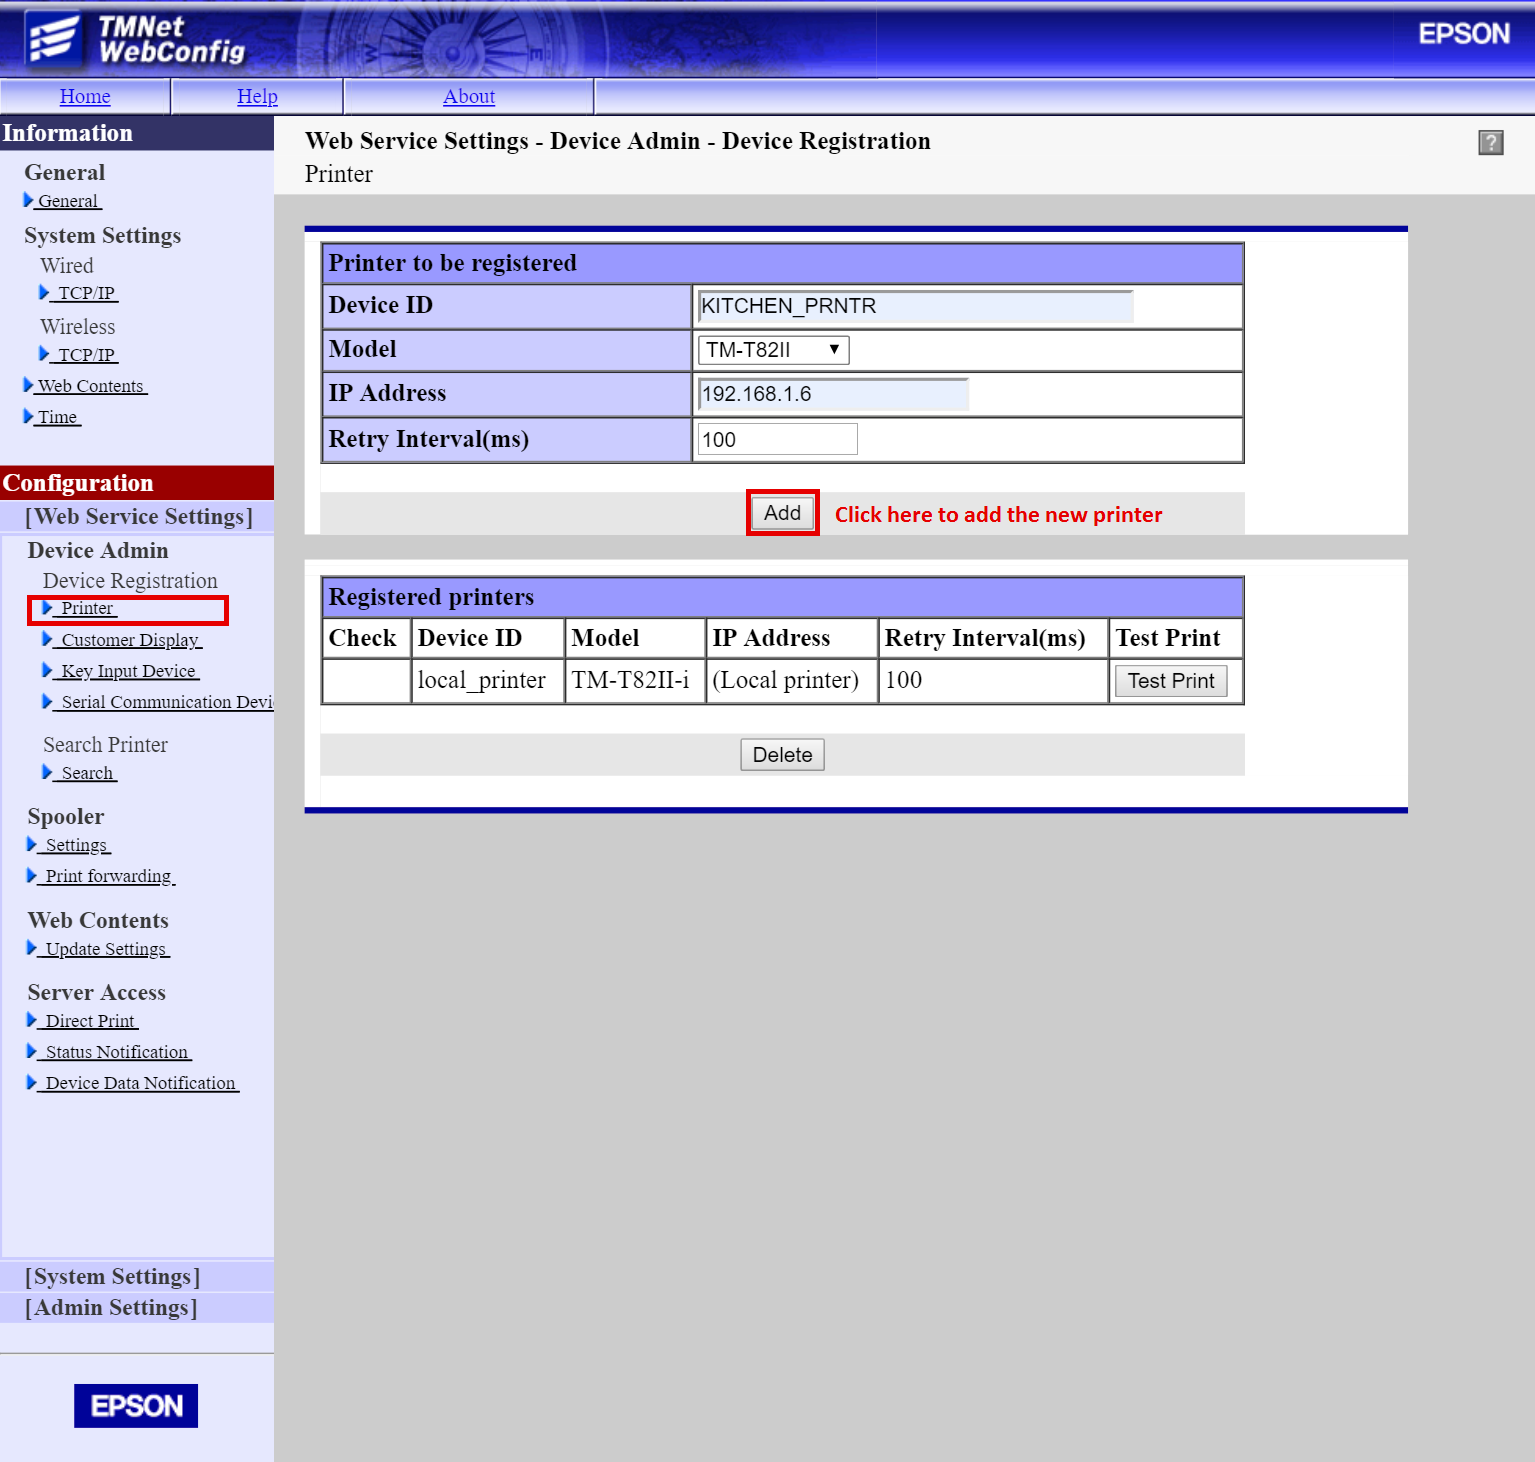Open Web Contents under System Settings
This screenshot has width=1535, height=1462.
(x=91, y=386)
